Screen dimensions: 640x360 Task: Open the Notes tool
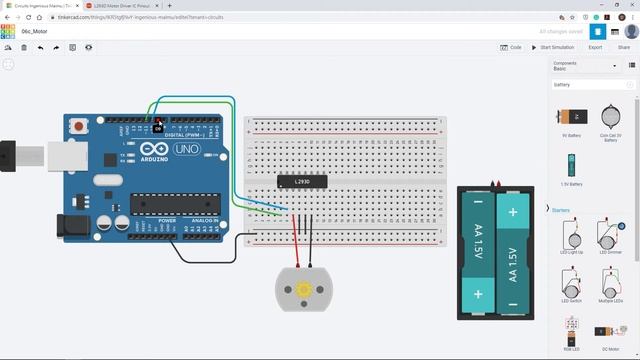click(73, 48)
